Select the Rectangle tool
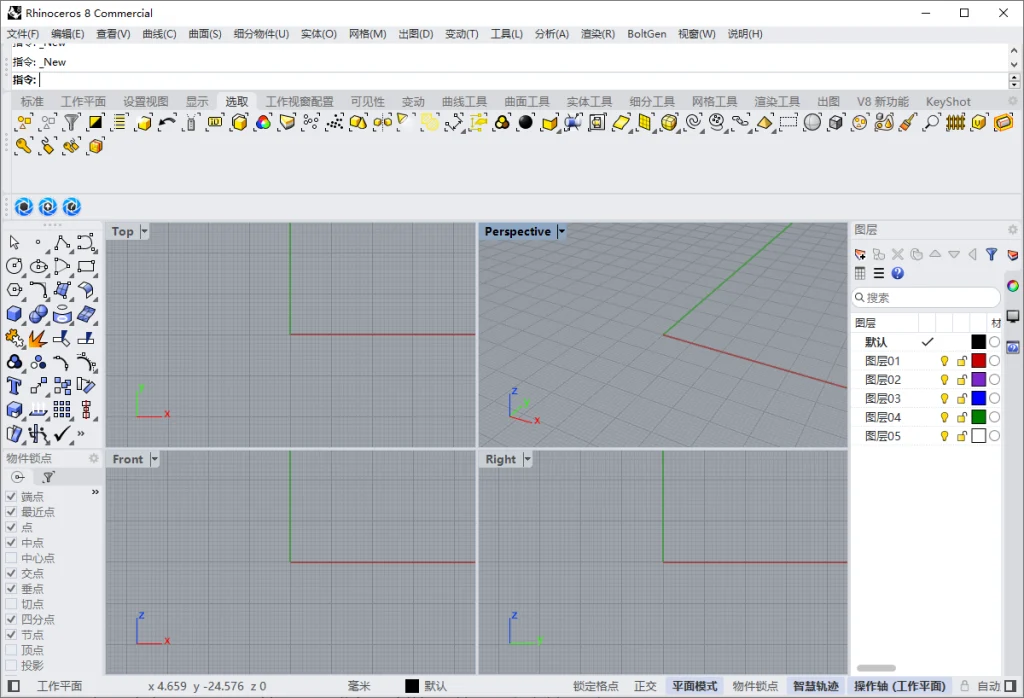This screenshot has height=698, width=1024. (86, 266)
